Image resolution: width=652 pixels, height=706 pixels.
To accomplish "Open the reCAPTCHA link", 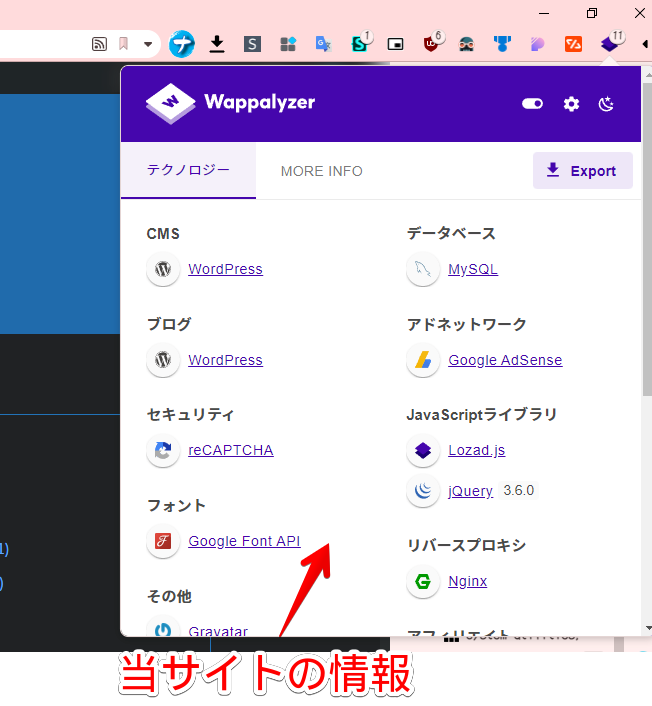I will click(x=231, y=450).
